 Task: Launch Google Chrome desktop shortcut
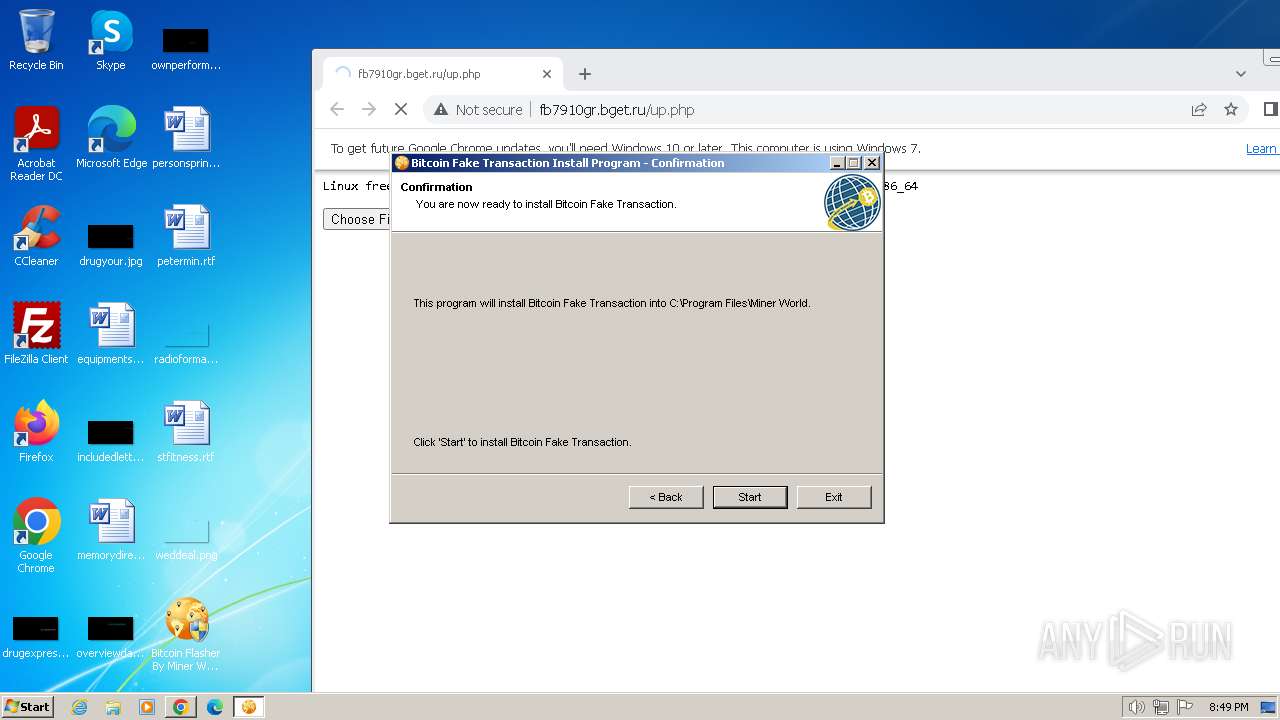(x=36, y=536)
